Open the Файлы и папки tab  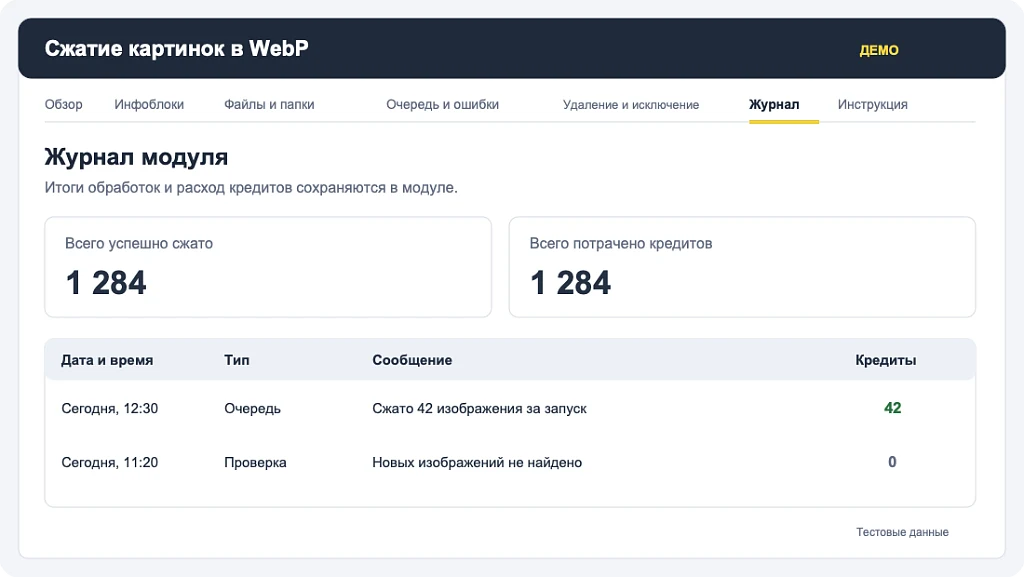269,104
